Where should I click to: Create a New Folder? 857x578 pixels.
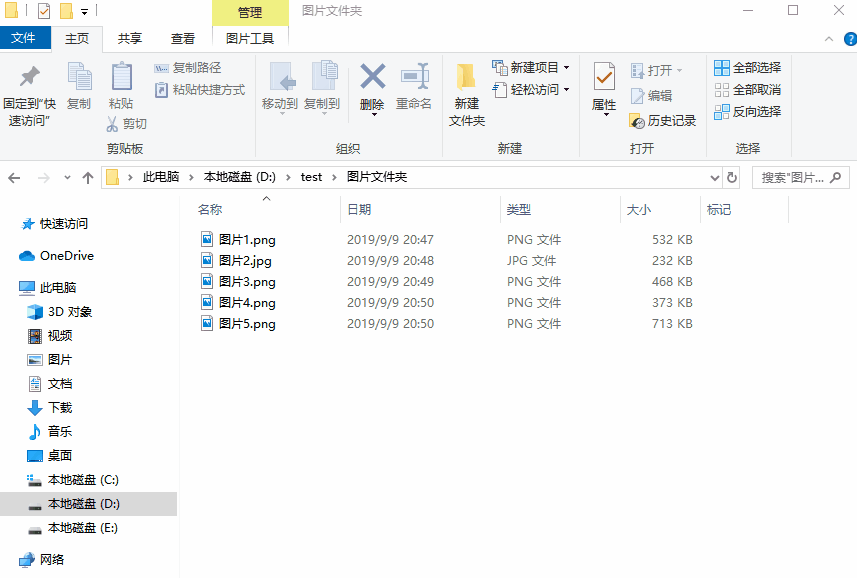[467, 95]
